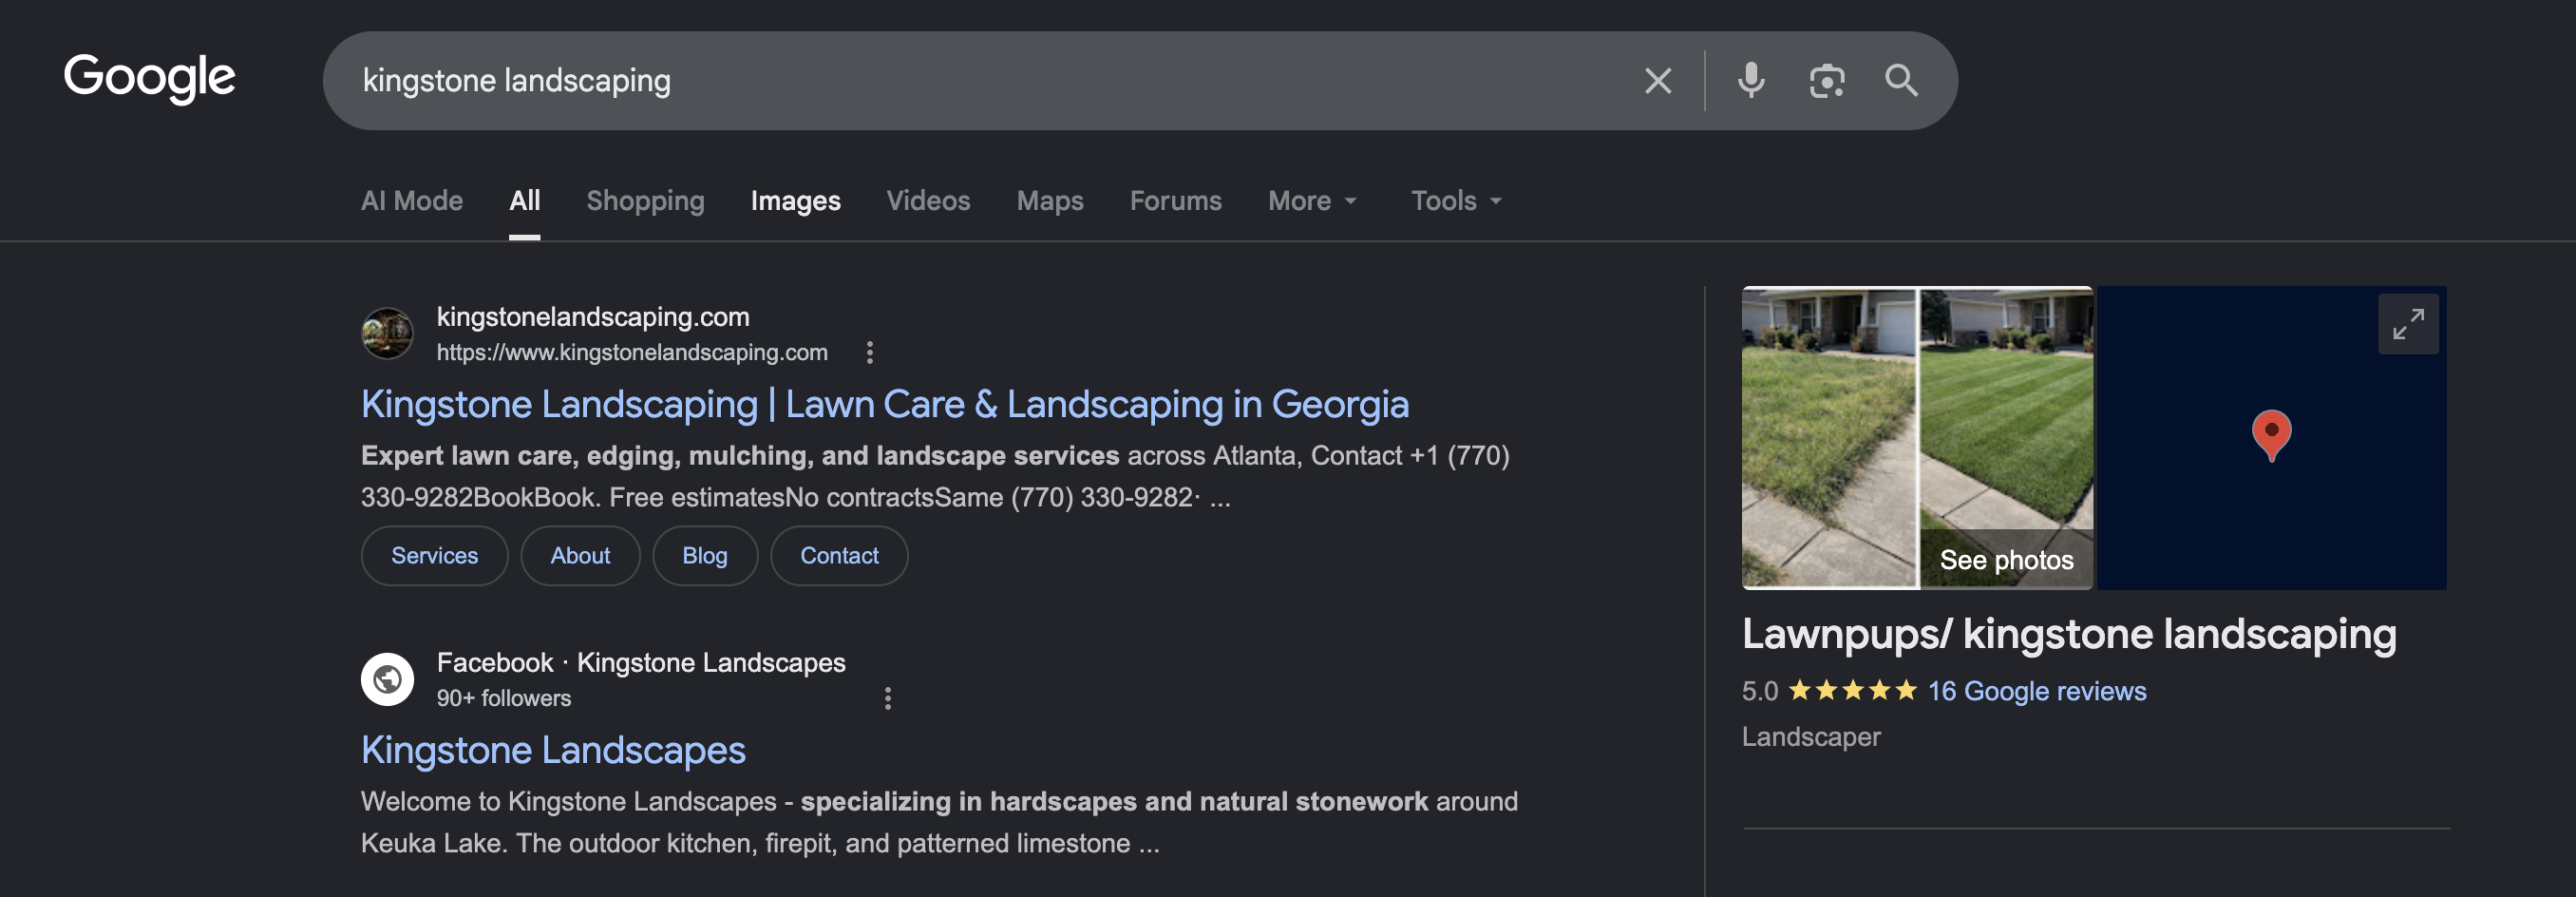
Task: Switch to Maps tab
Action: click(x=1050, y=201)
